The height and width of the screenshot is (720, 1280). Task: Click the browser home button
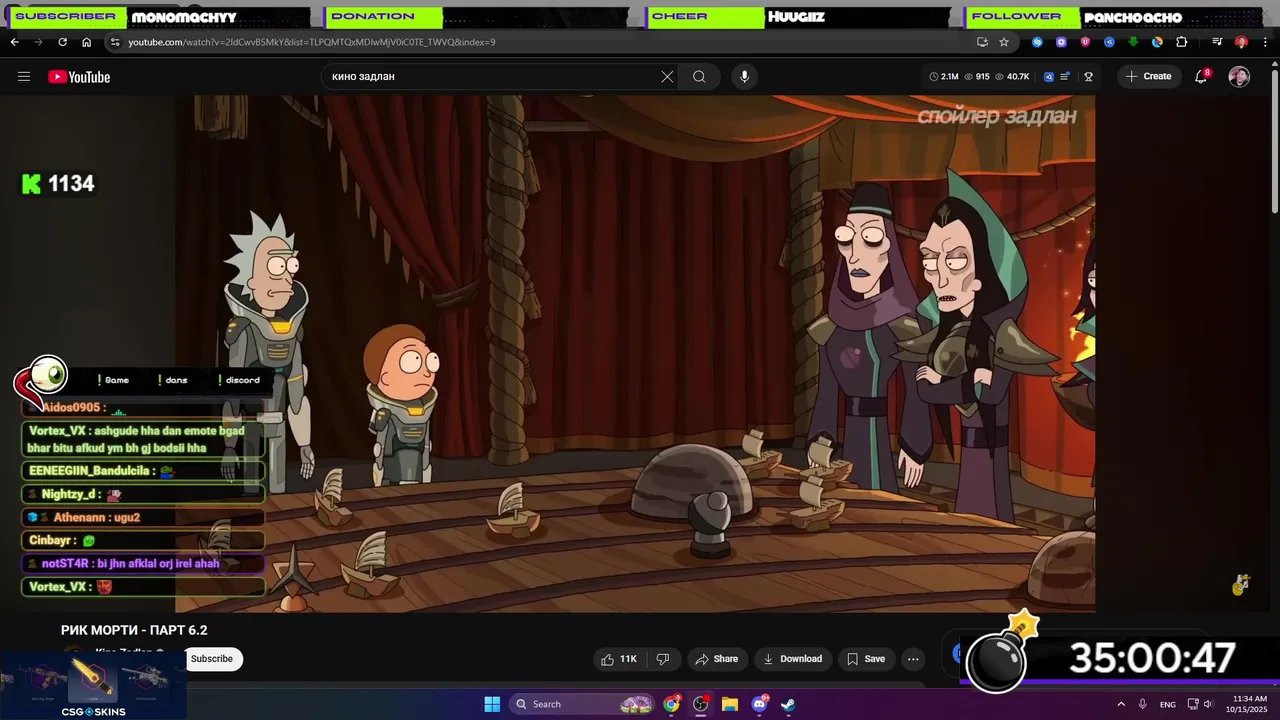[87, 42]
